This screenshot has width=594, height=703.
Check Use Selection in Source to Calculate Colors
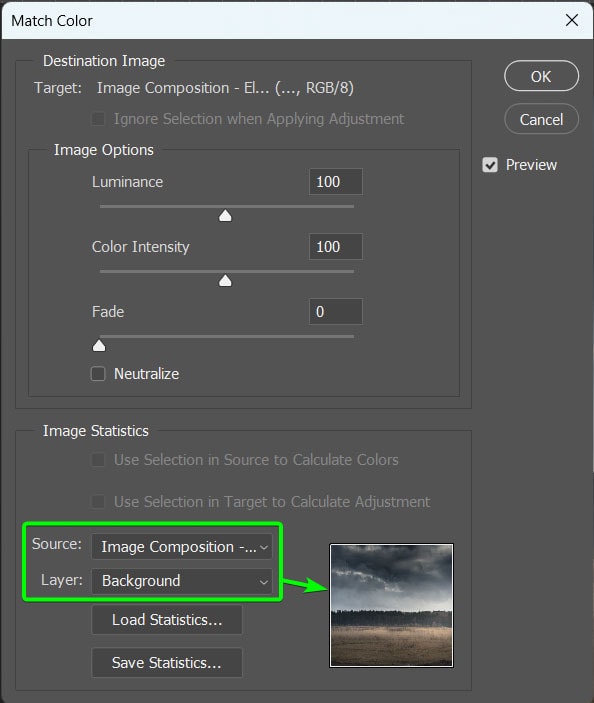98,460
